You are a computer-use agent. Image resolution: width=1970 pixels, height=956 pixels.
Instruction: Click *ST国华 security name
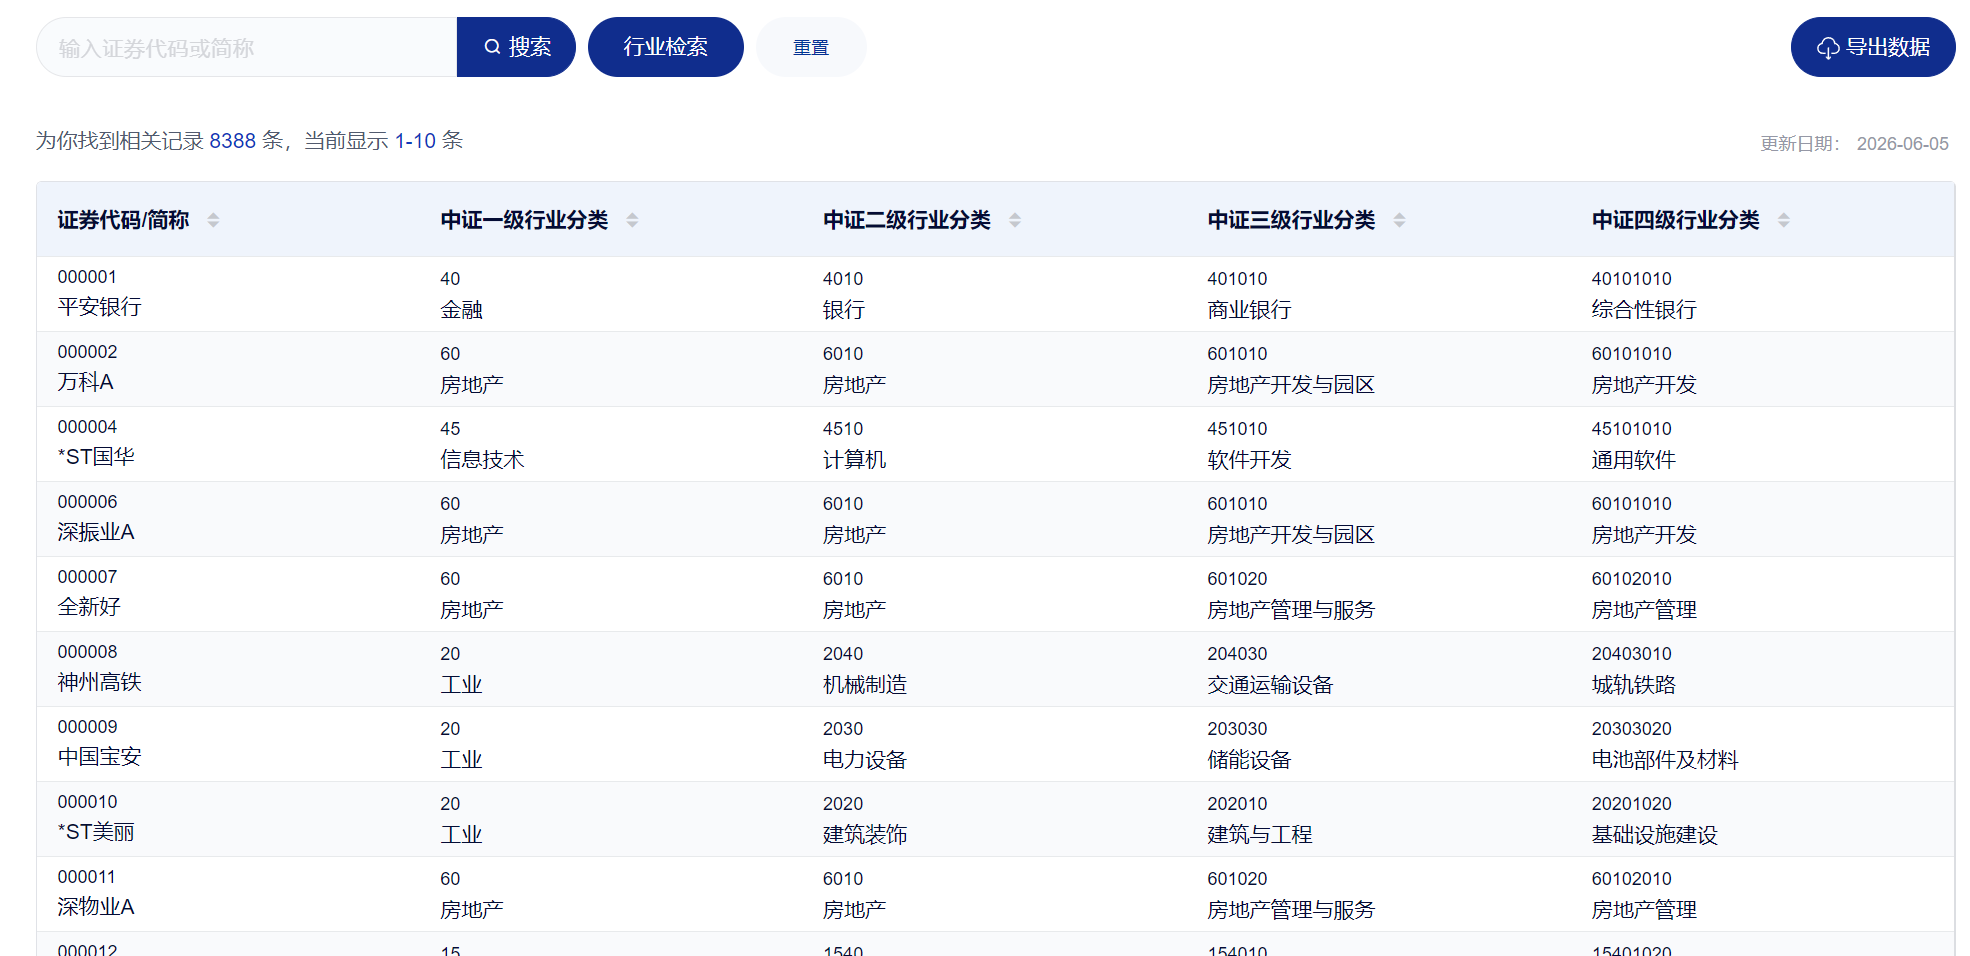(96, 457)
